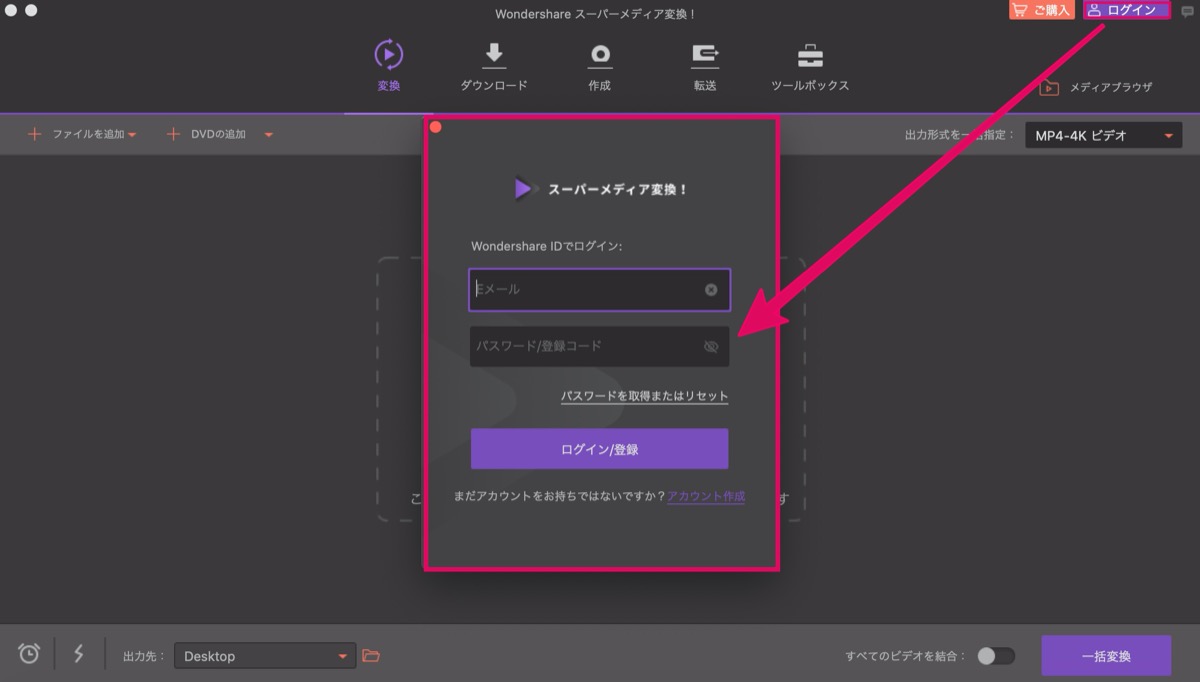Viewport: 1200px width, 682px height.
Task: Focus the パスワード/登録コード input field
Action: click(599, 347)
